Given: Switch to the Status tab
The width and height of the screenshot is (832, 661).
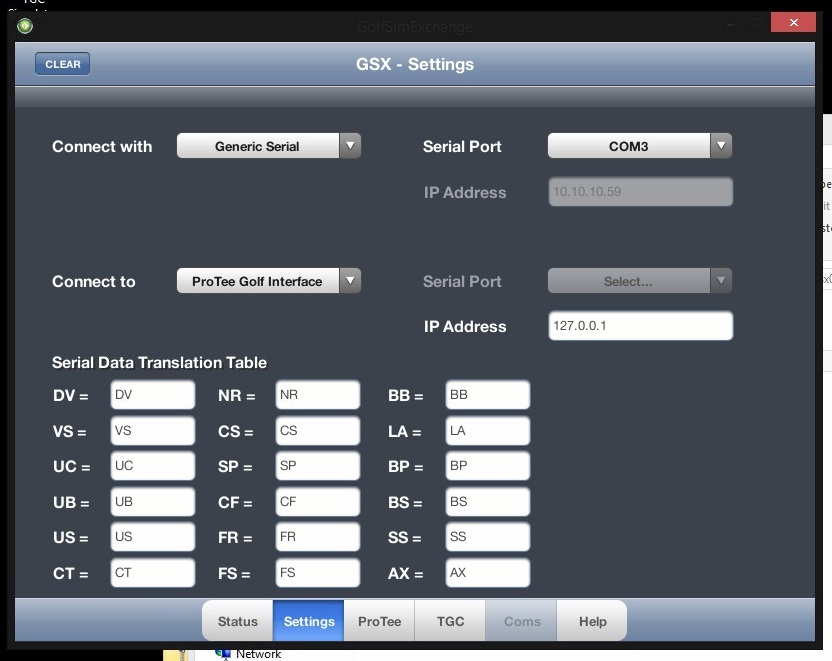Looking at the screenshot, I should [238, 621].
